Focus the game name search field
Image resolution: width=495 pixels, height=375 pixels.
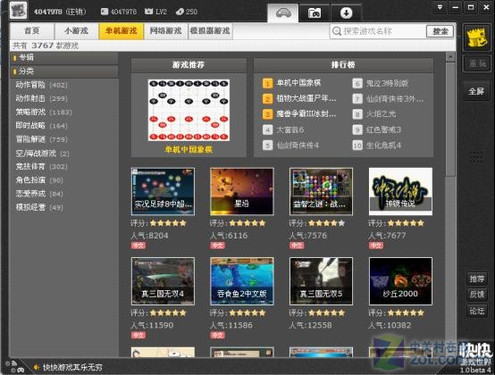click(x=378, y=31)
